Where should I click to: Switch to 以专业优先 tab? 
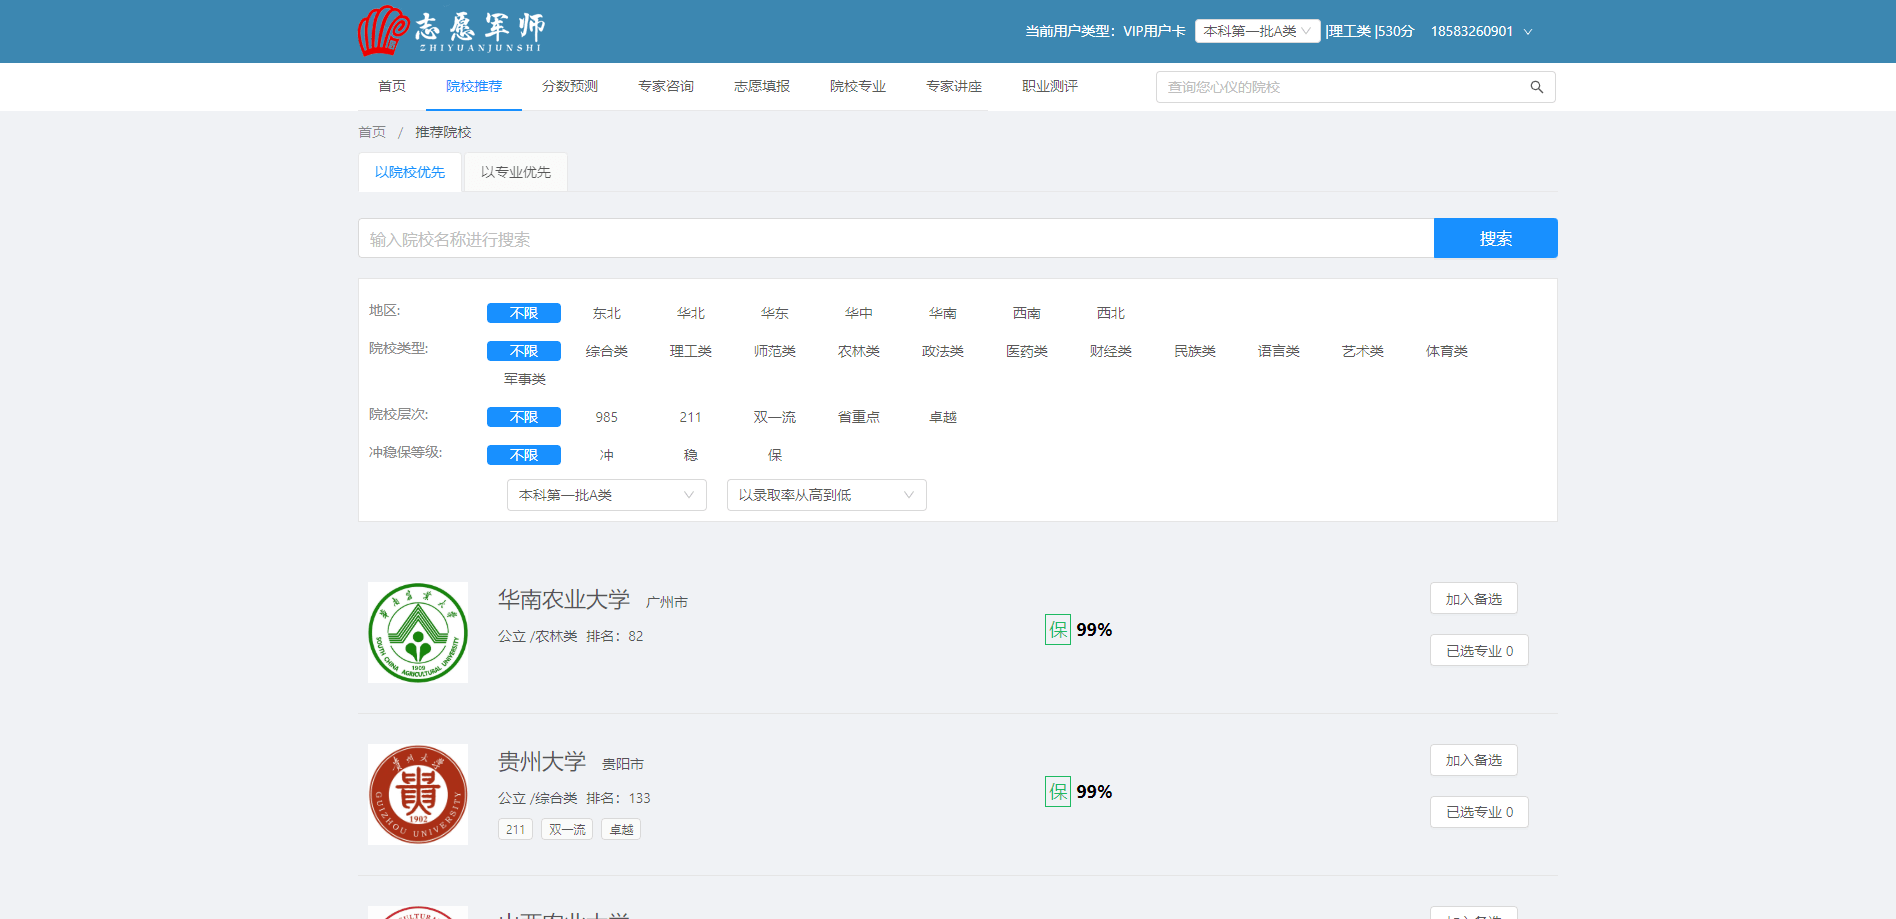[516, 172]
